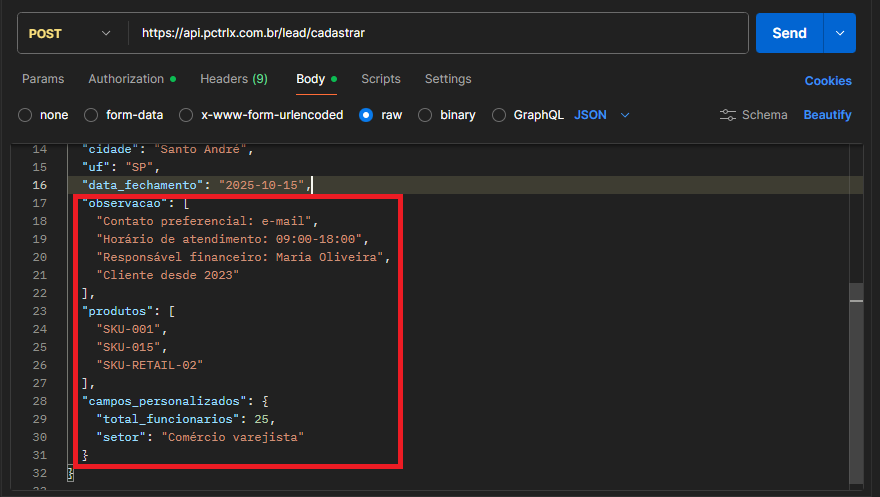
Task: Open the Scripts tab
Action: 380,79
